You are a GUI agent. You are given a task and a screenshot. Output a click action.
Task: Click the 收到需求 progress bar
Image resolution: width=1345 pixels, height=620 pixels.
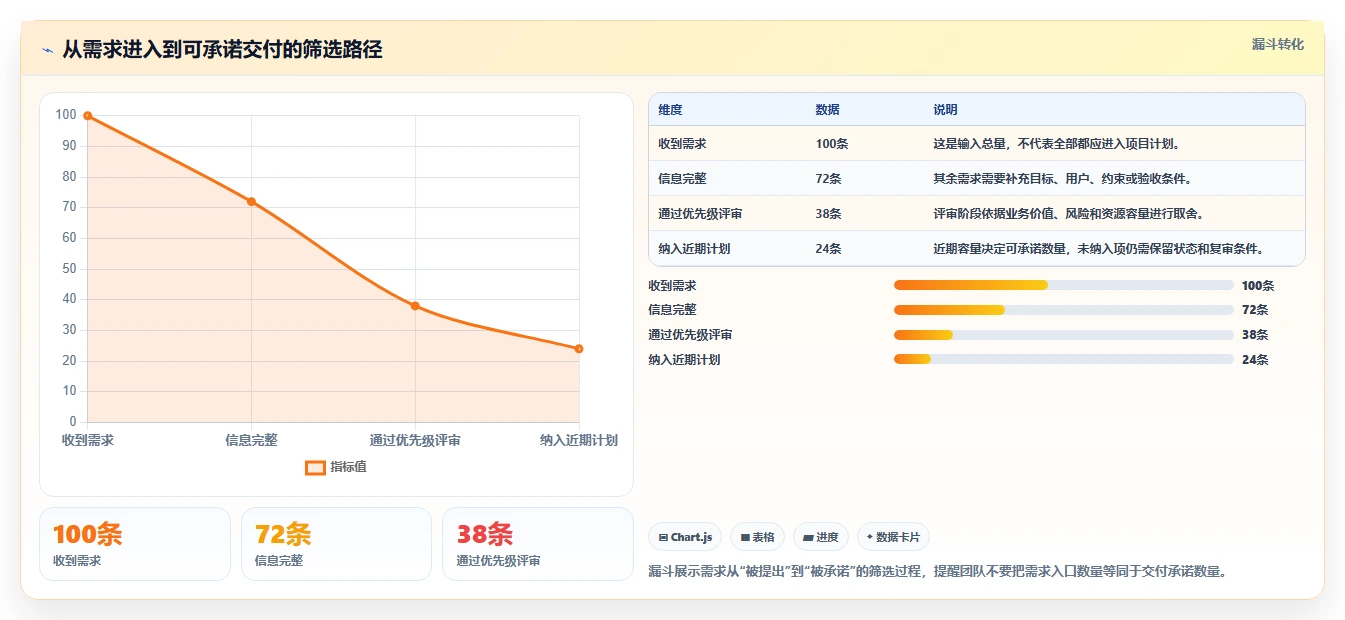pos(1063,285)
